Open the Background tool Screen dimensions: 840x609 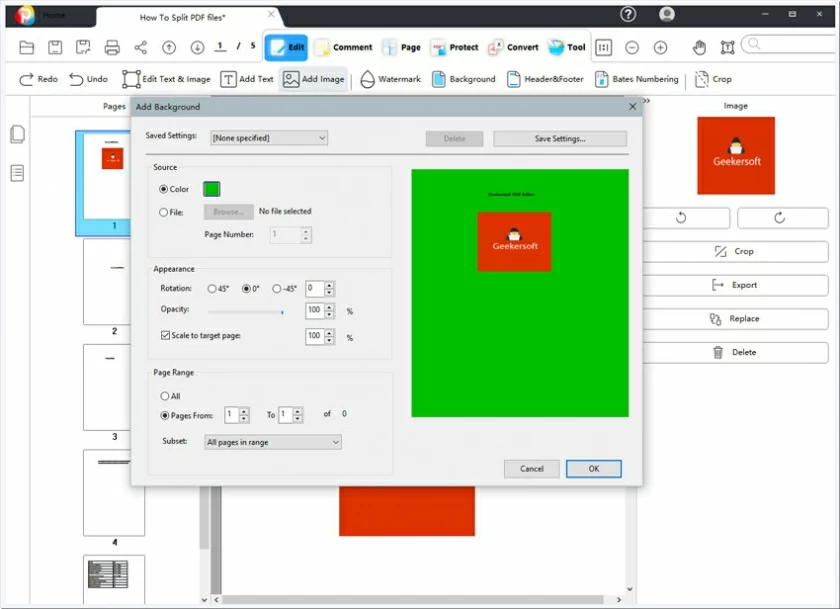(463, 79)
